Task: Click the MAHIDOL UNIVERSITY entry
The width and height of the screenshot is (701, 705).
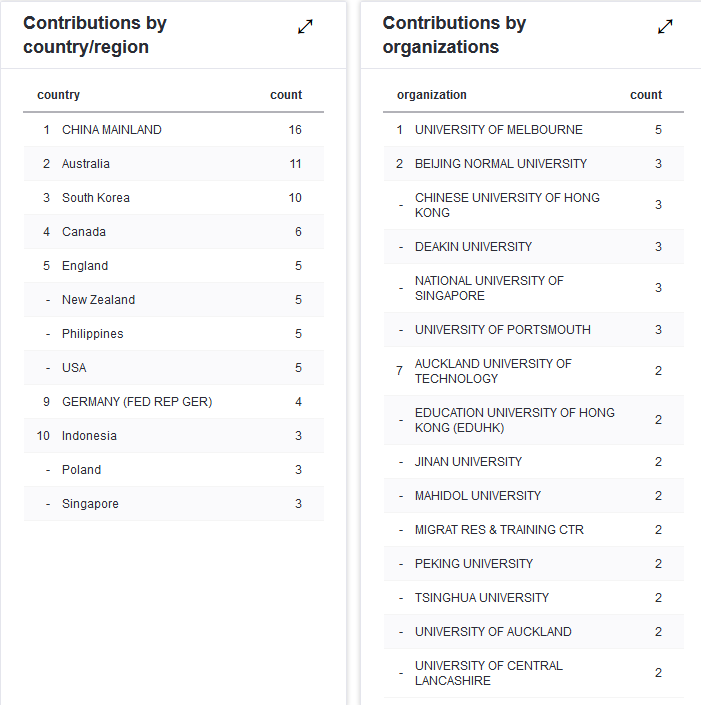Action: click(478, 496)
